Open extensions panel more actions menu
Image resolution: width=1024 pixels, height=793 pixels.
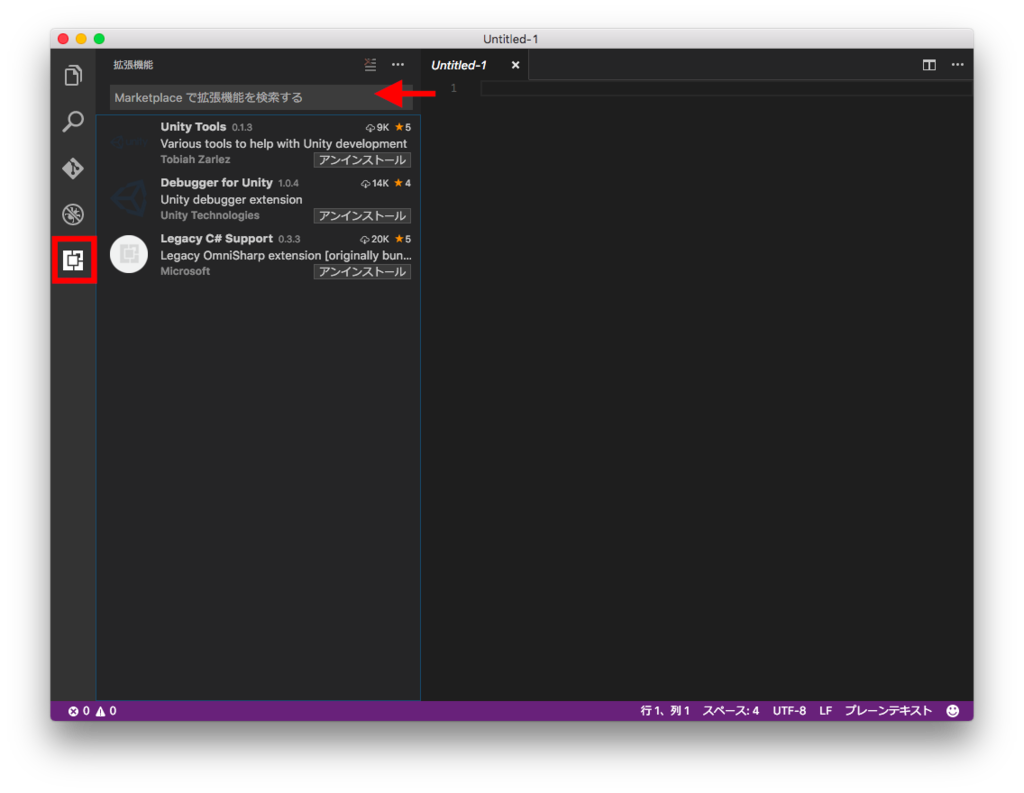click(398, 65)
